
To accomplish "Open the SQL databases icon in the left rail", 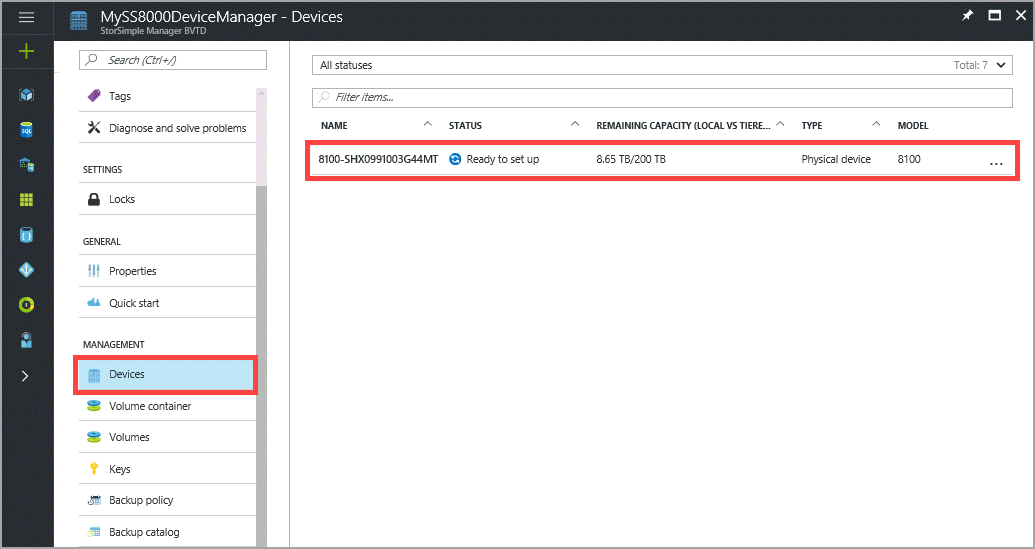I will tap(26, 130).
